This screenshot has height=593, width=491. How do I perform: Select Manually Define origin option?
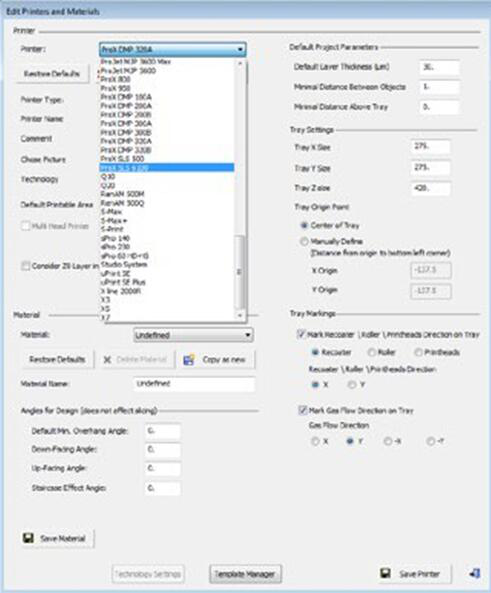click(304, 242)
